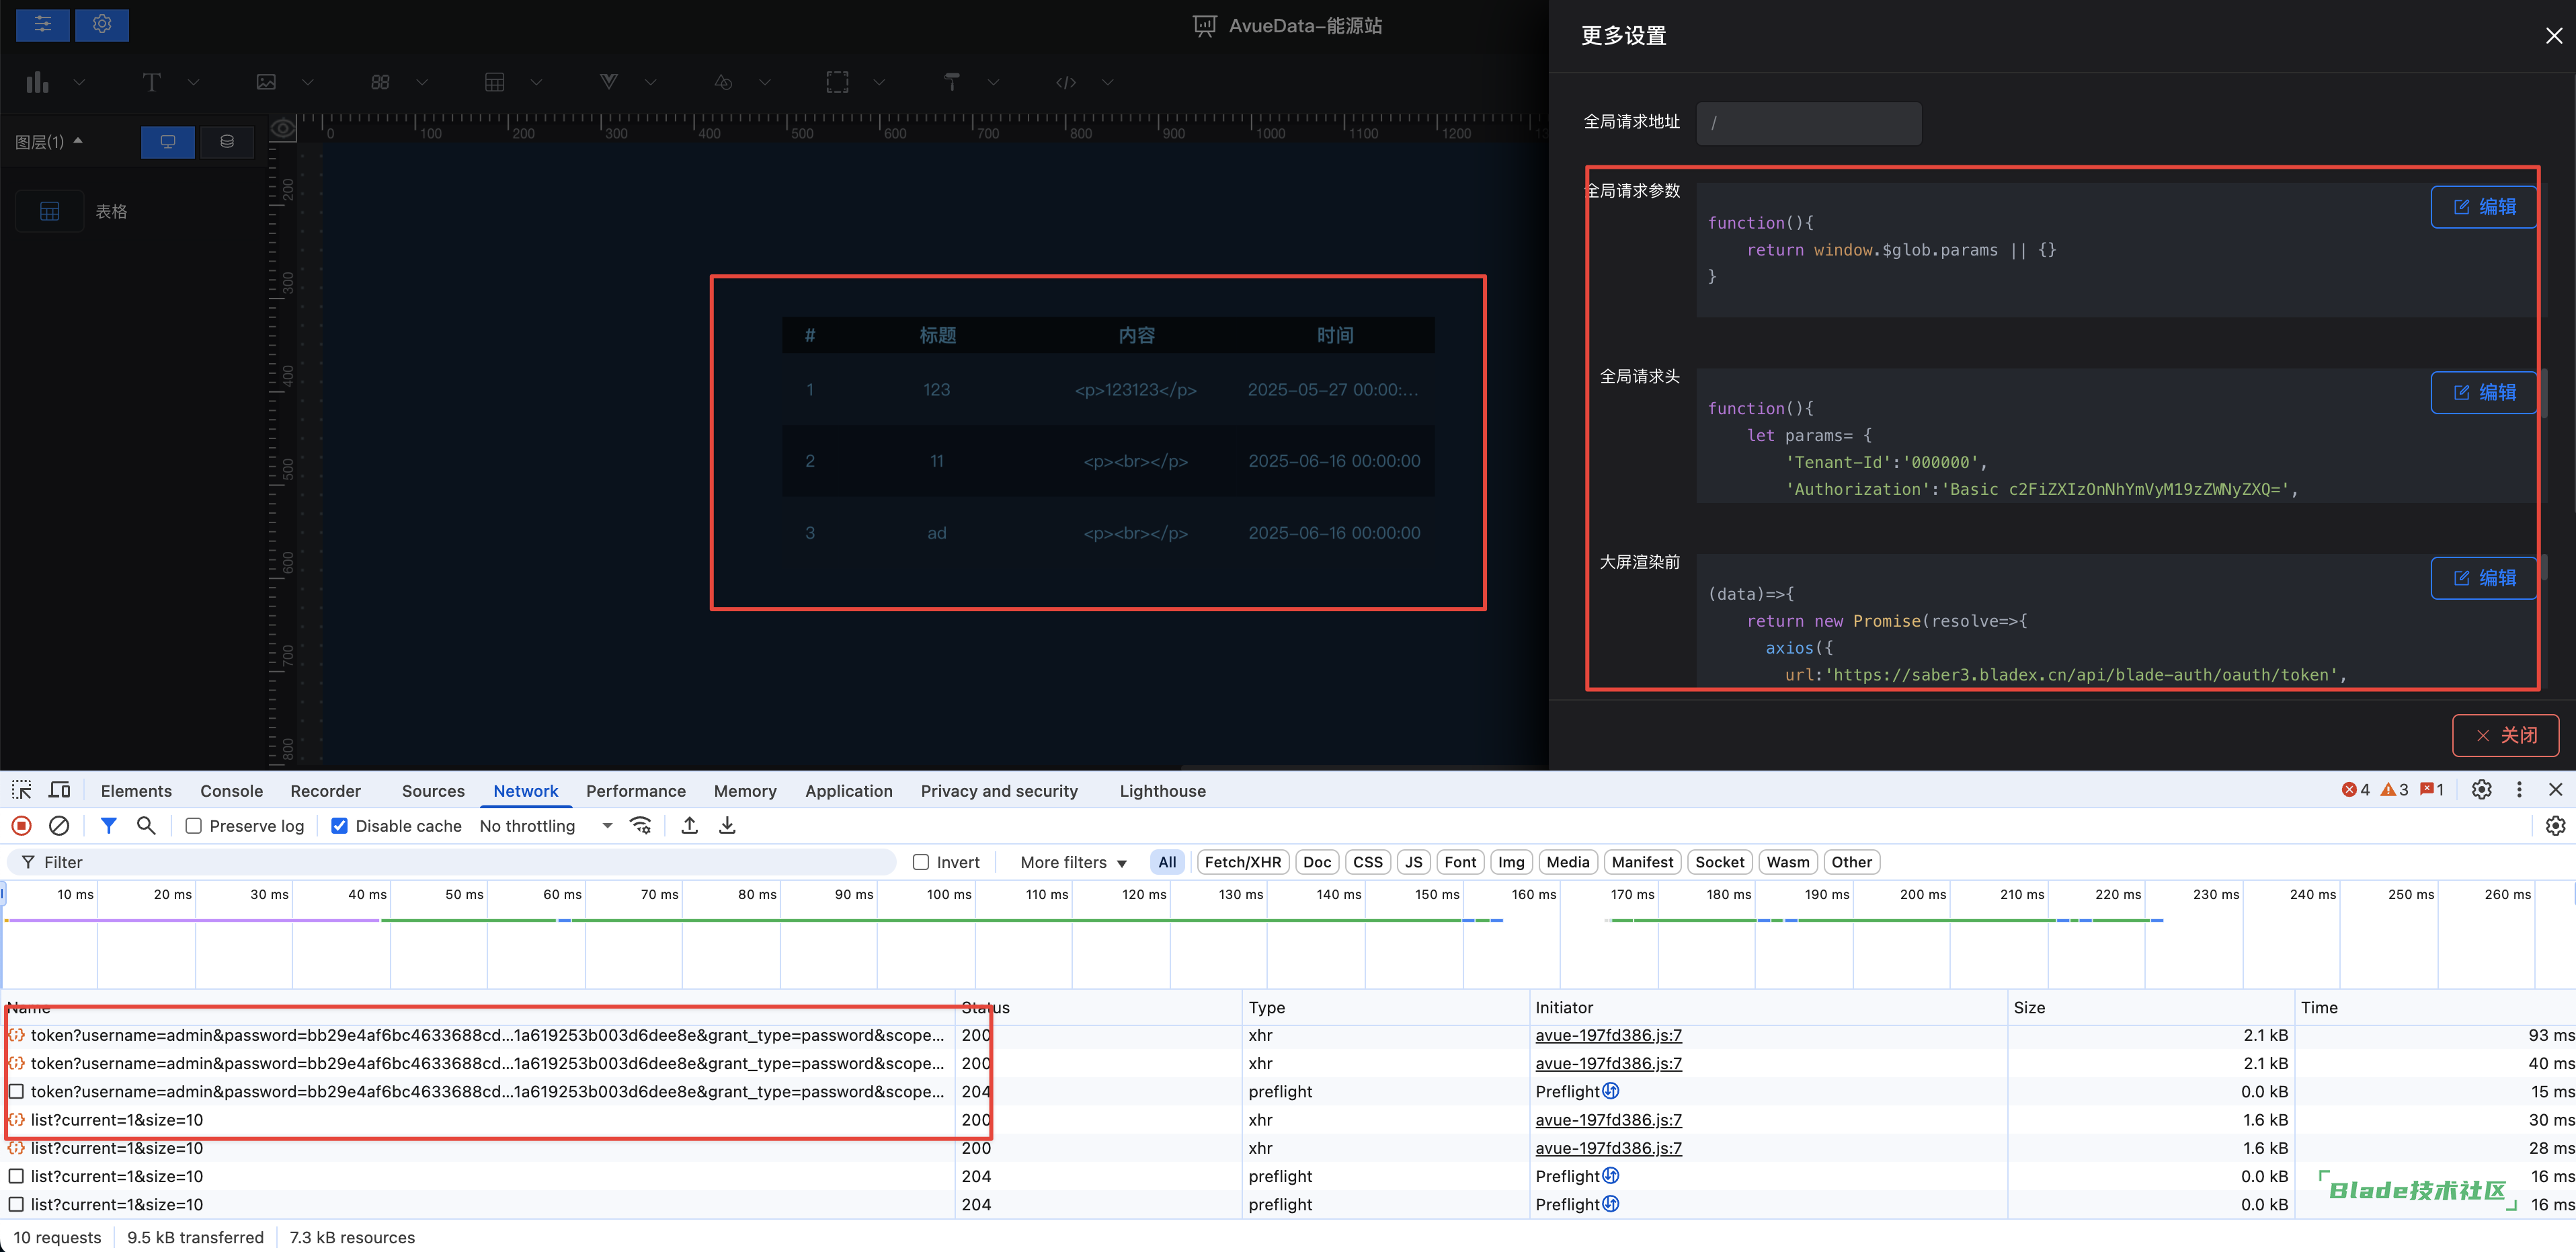Switch to the Elements tab

[x=136, y=791]
